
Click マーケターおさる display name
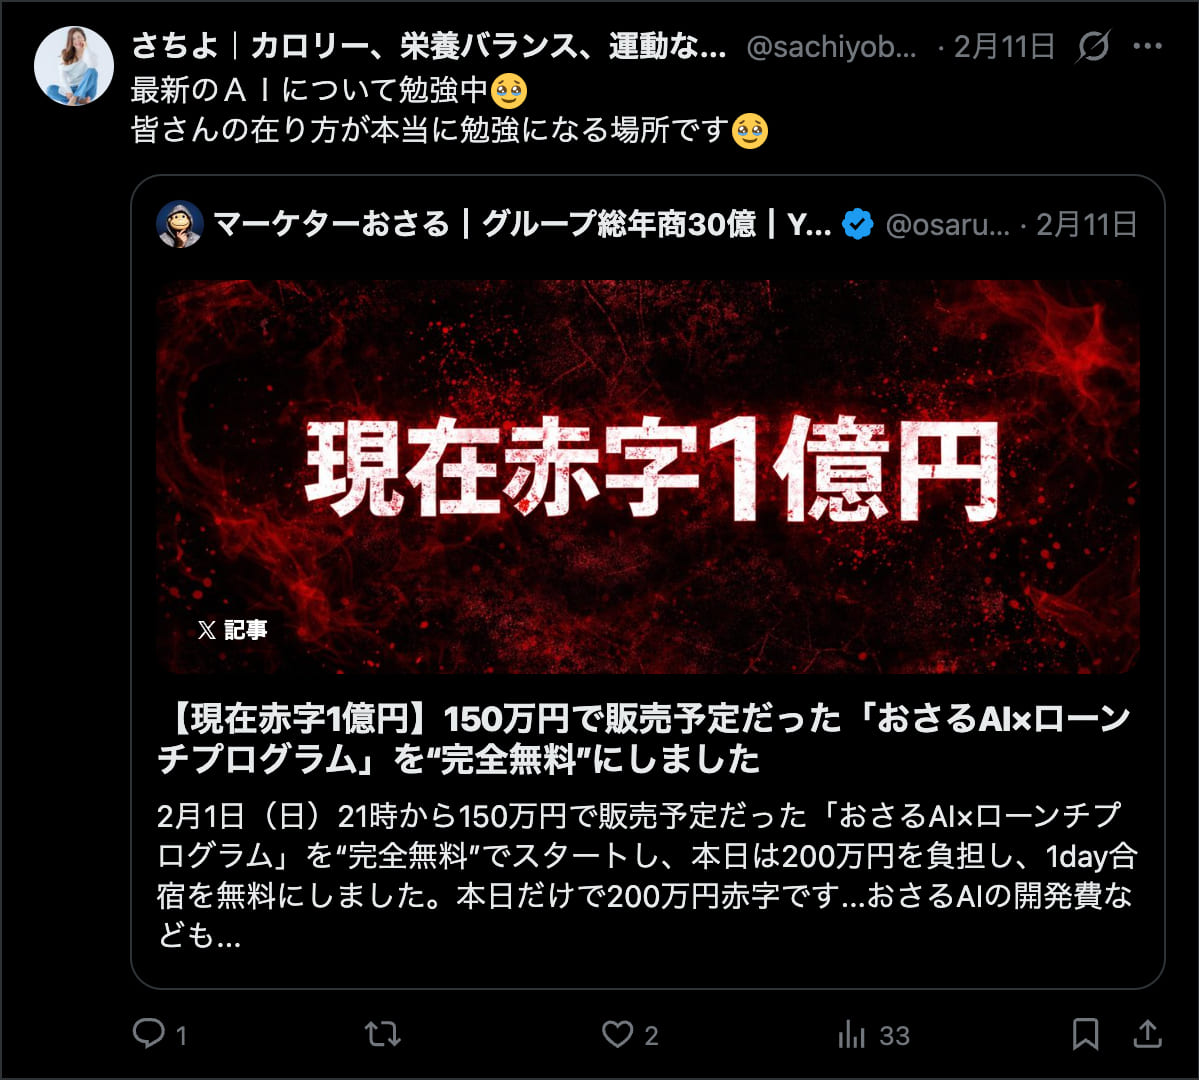[x=522, y=225]
